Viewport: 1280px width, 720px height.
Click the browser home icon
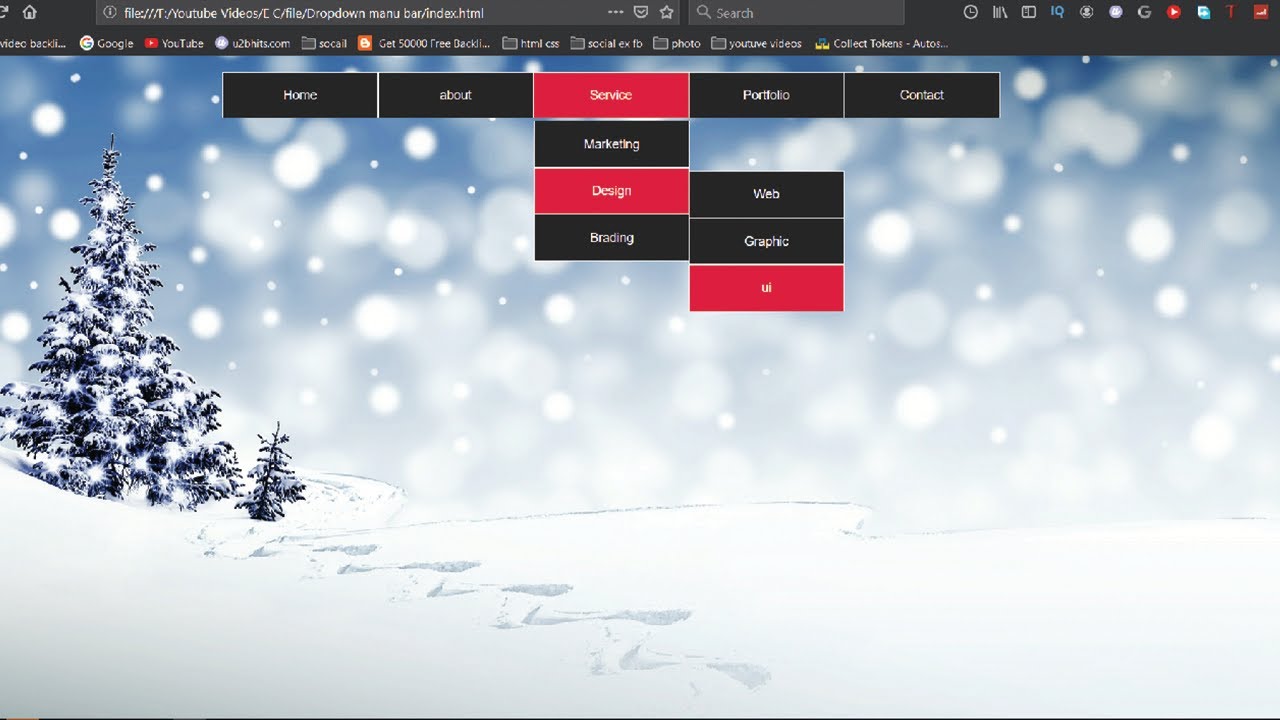click(x=29, y=12)
